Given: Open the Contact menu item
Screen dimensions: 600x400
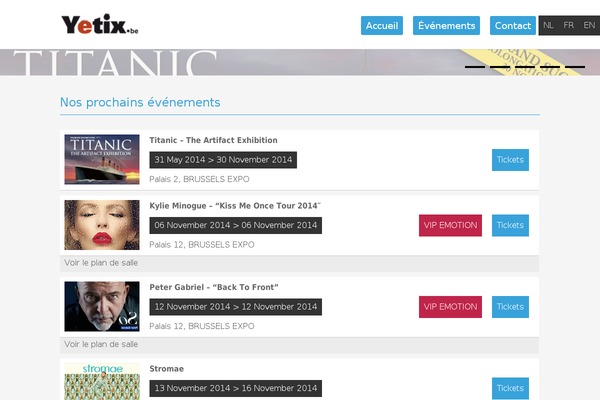Looking at the screenshot, I should [513, 26].
